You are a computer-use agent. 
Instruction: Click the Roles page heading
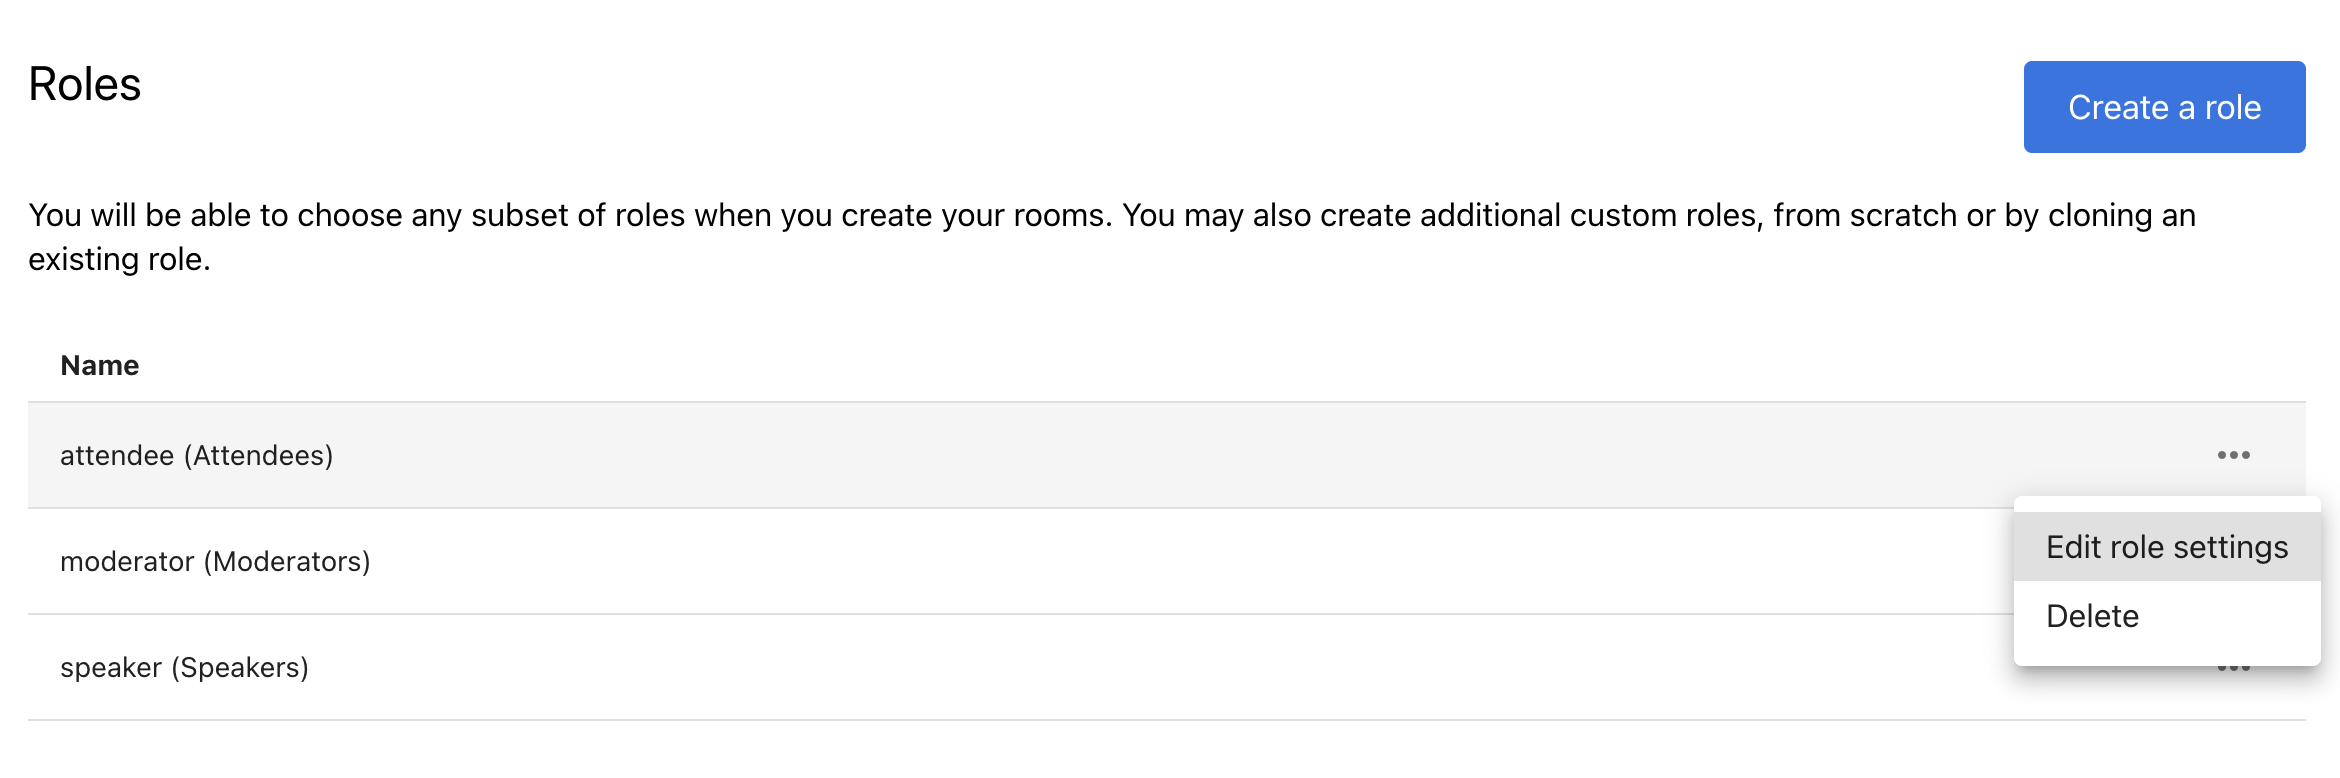85,84
